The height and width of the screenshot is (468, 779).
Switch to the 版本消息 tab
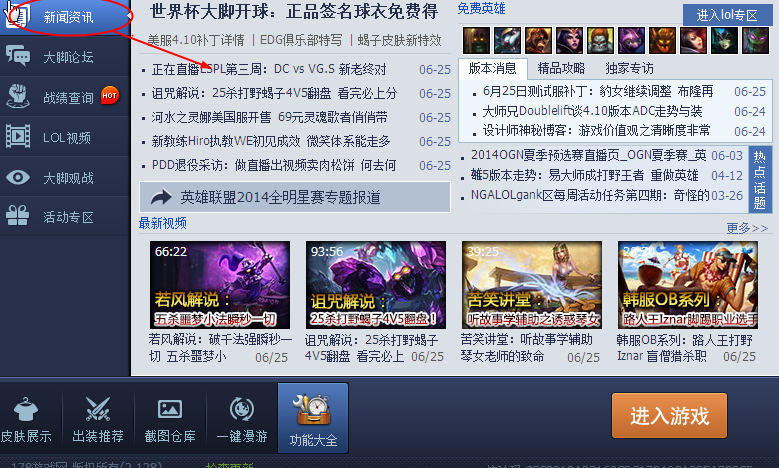coord(492,68)
